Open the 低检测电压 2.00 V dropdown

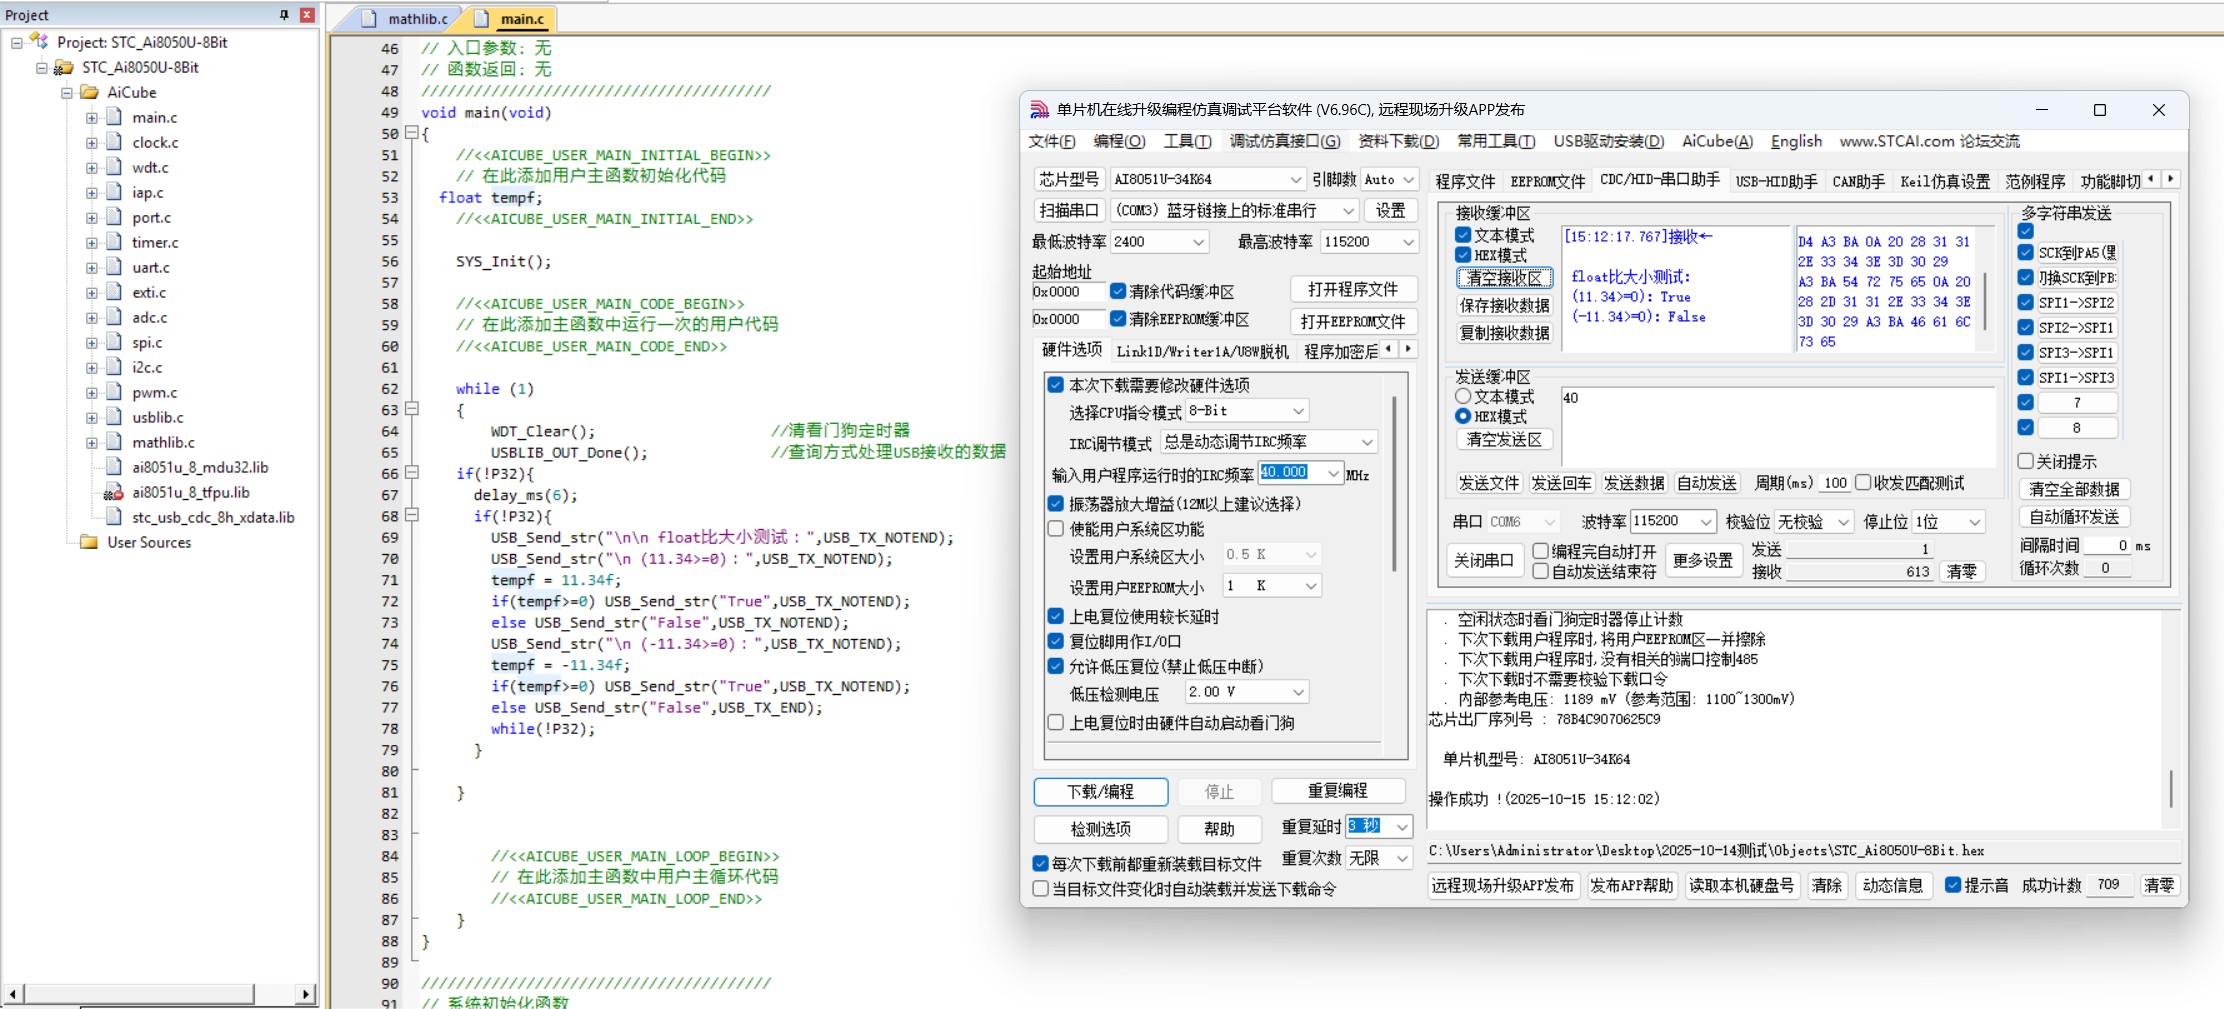[1298, 692]
